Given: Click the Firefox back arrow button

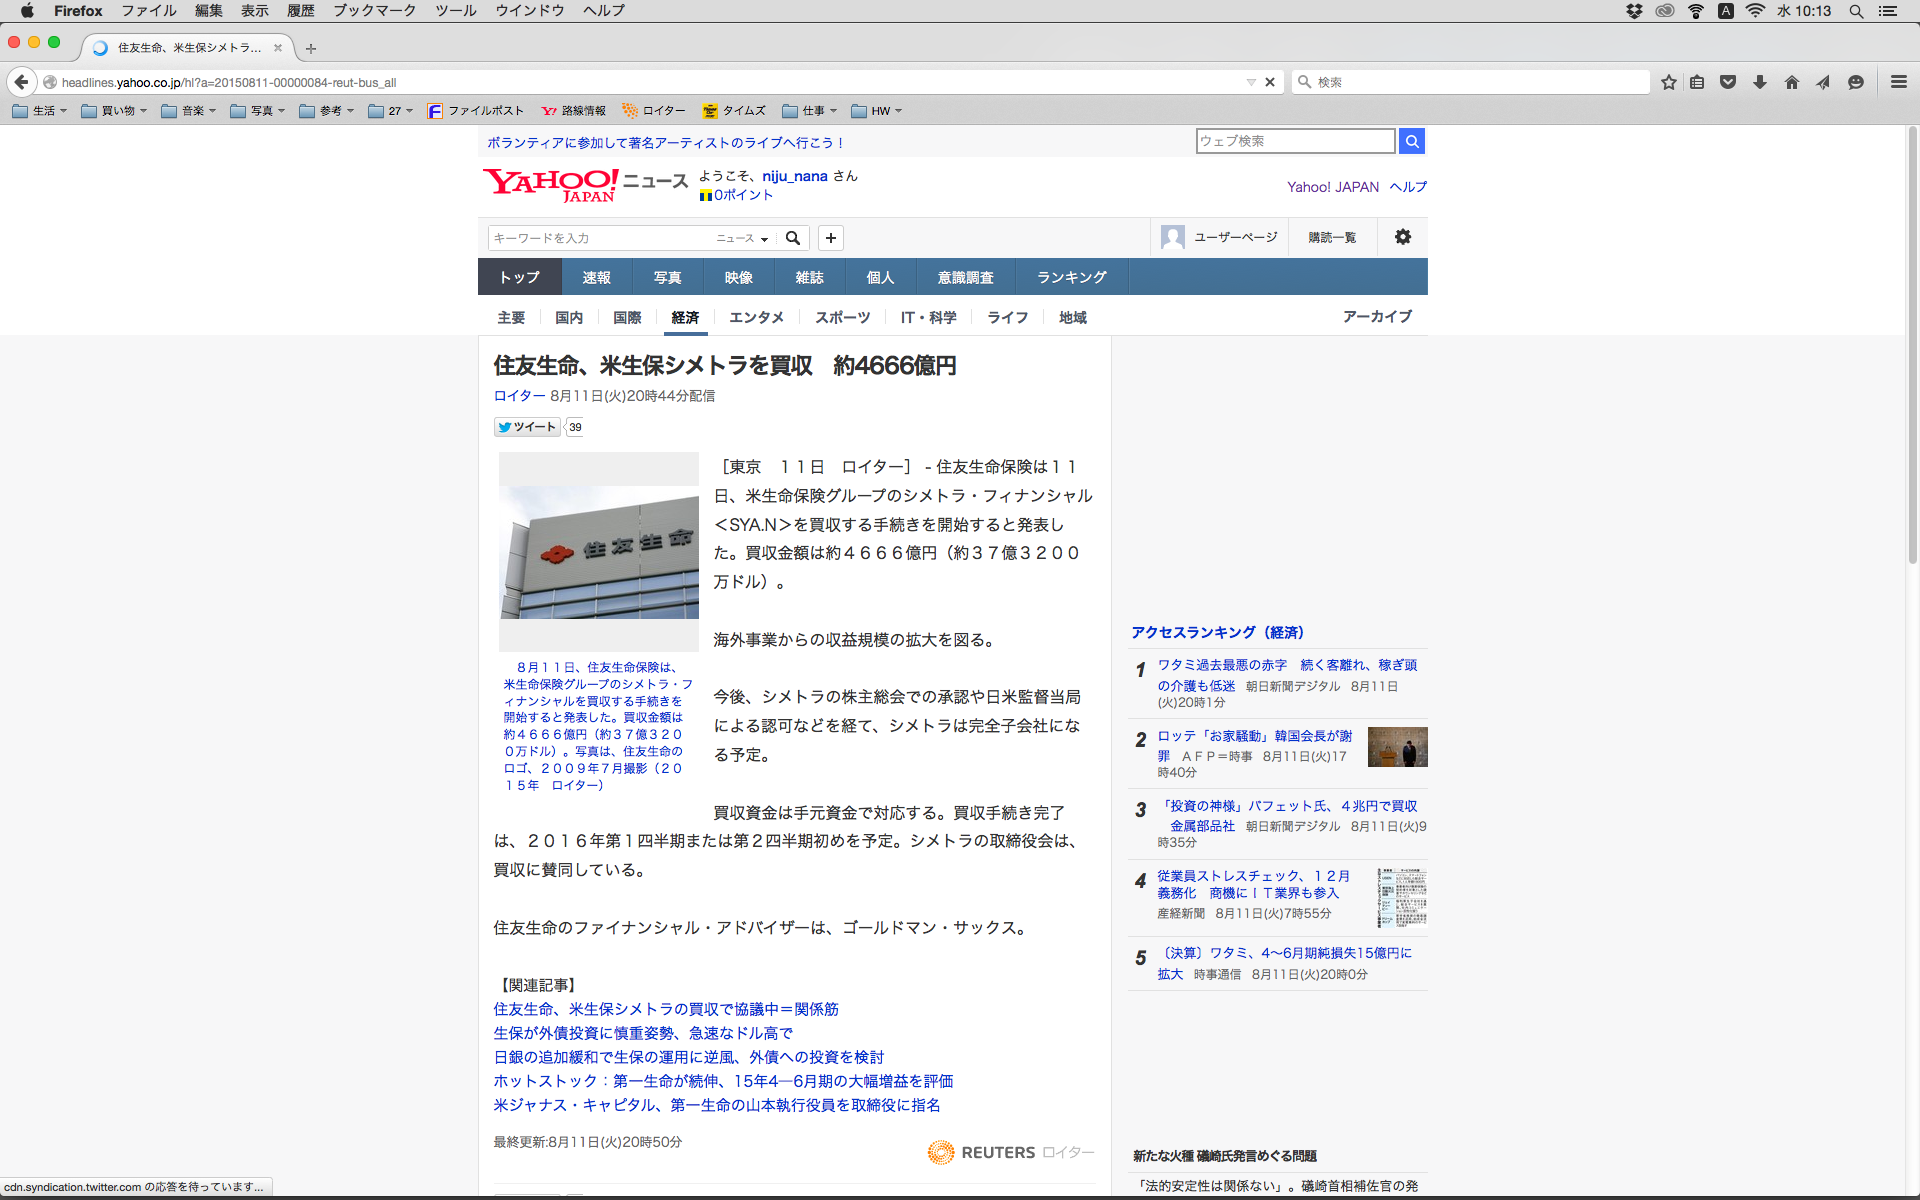Looking at the screenshot, I should (x=21, y=82).
